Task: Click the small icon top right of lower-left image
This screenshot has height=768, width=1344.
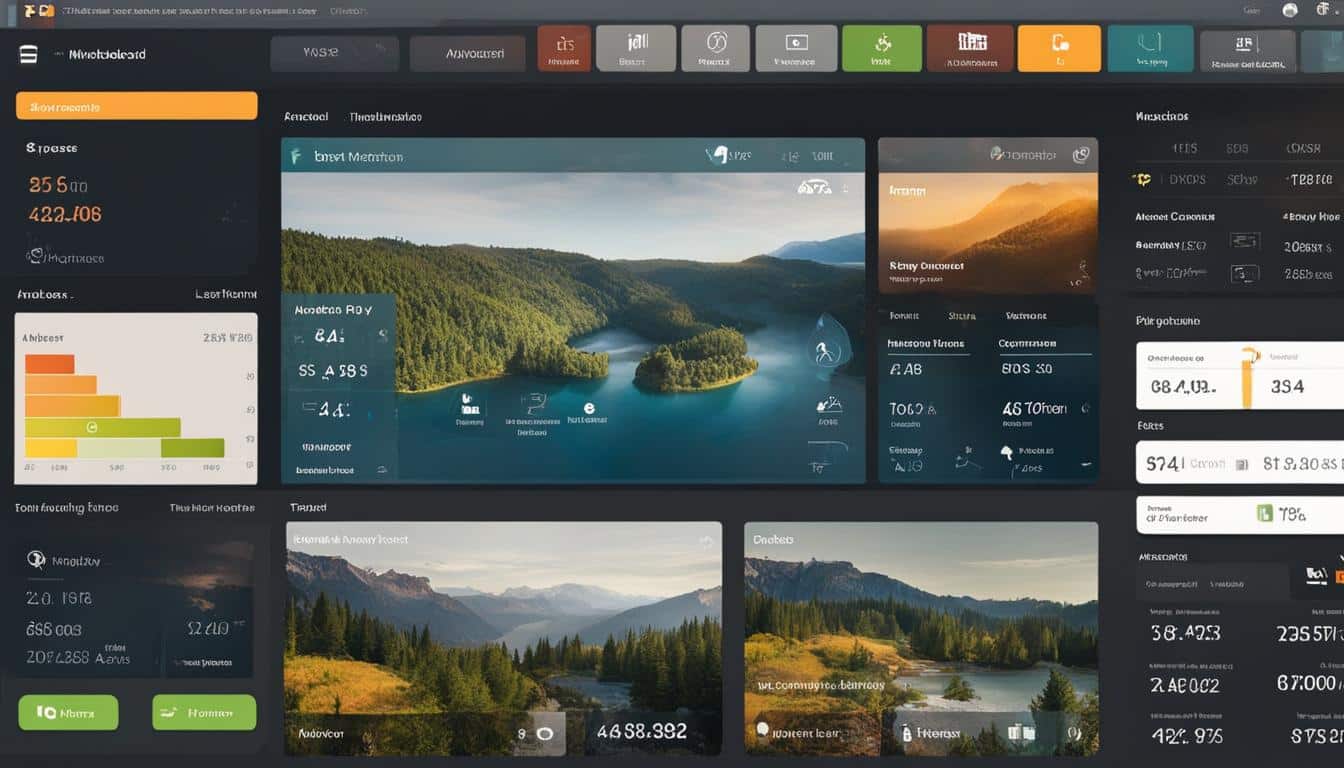Action: [x=706, y=542]
